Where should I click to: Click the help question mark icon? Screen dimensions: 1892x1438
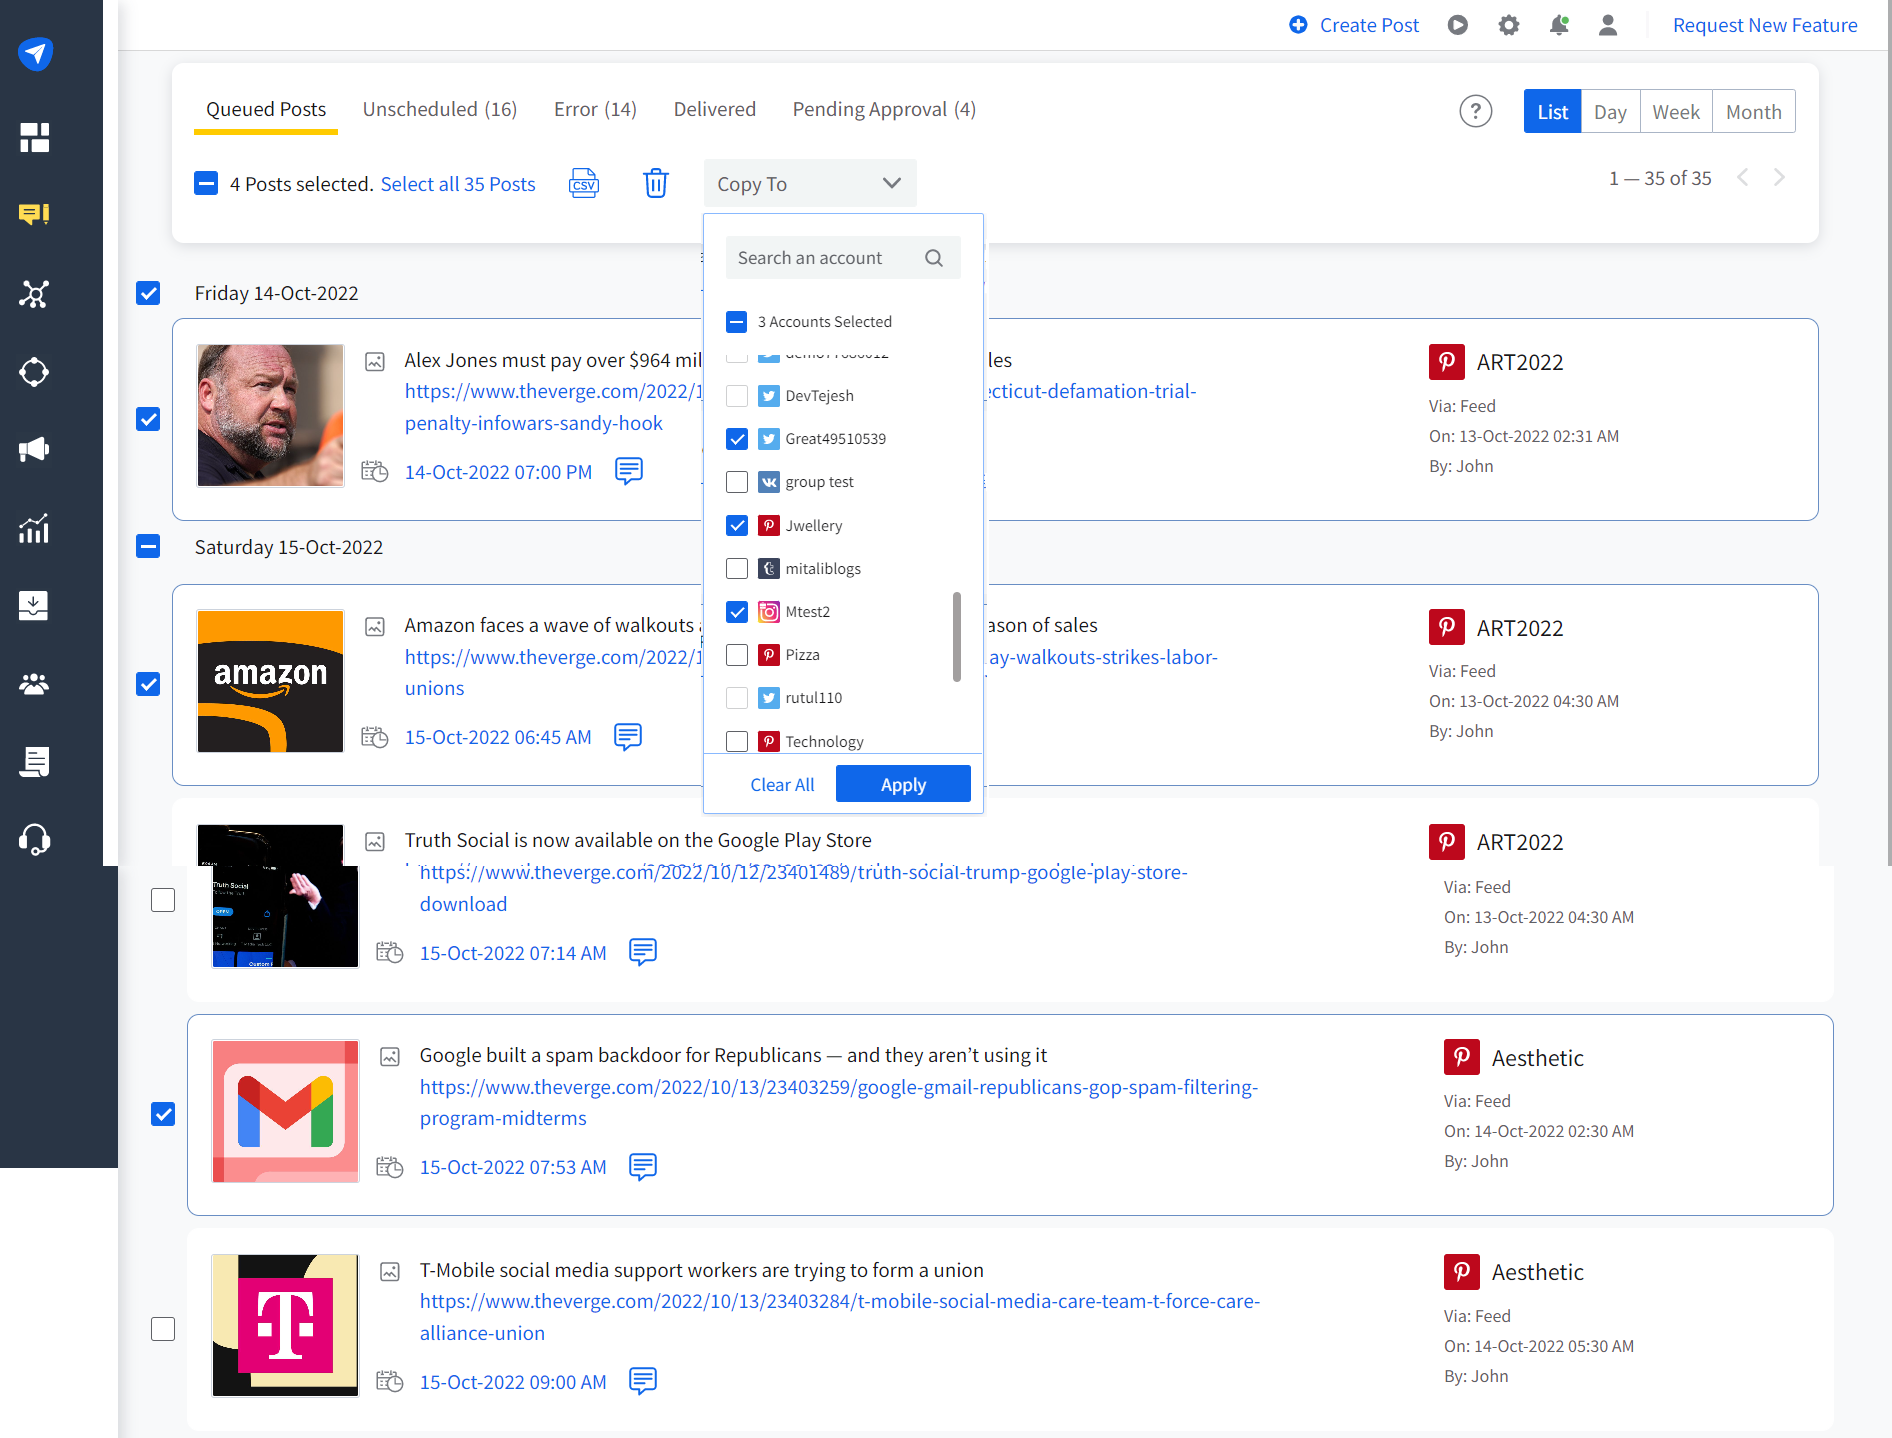click(1475, 111)
